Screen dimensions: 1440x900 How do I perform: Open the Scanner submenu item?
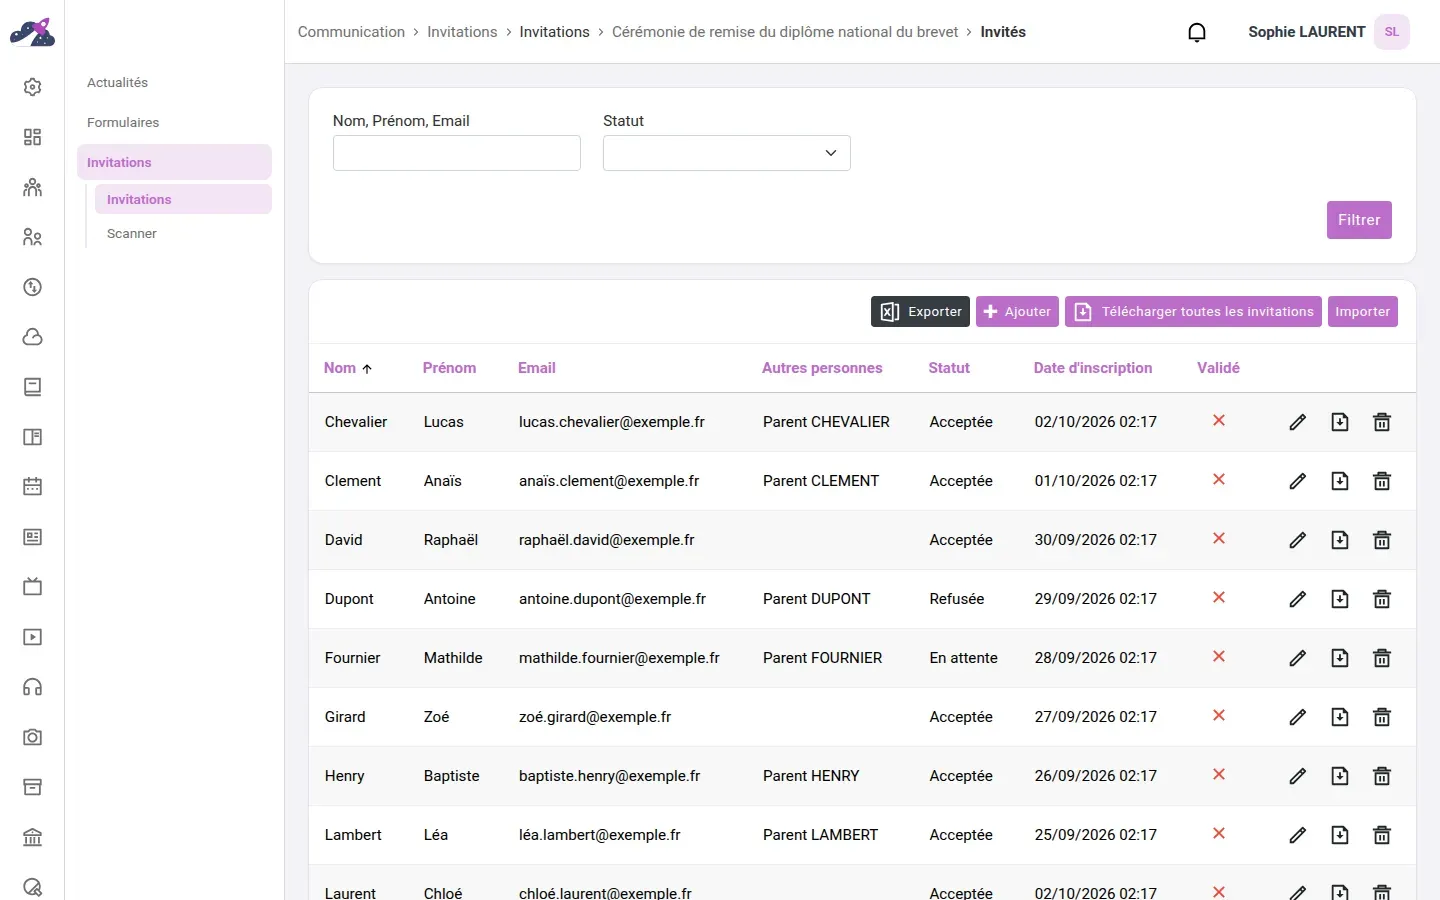coord(132,234)
